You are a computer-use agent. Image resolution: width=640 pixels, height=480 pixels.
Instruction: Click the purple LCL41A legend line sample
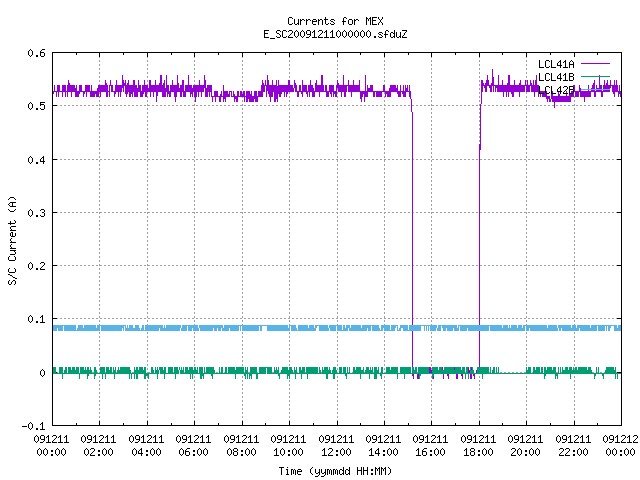(595, 64)
